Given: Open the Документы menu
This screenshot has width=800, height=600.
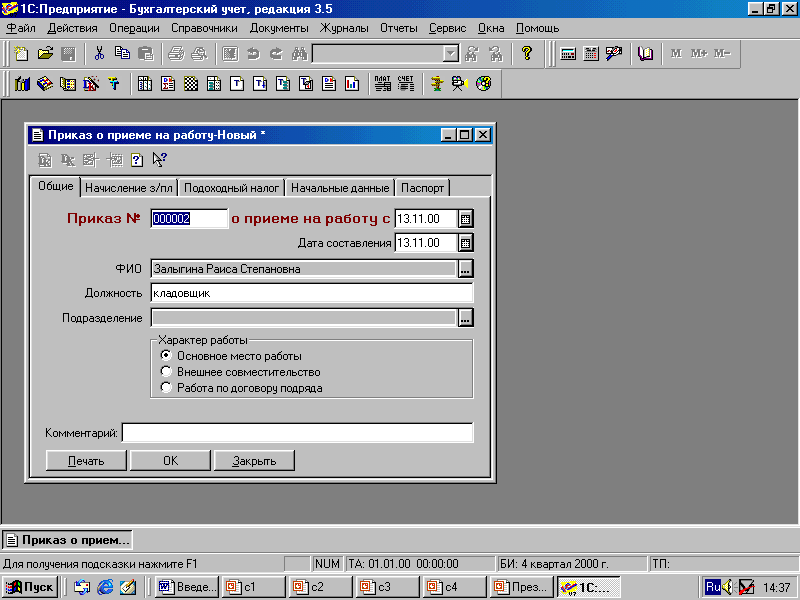Looking at the screenshot, I should [x=279, y=29].
